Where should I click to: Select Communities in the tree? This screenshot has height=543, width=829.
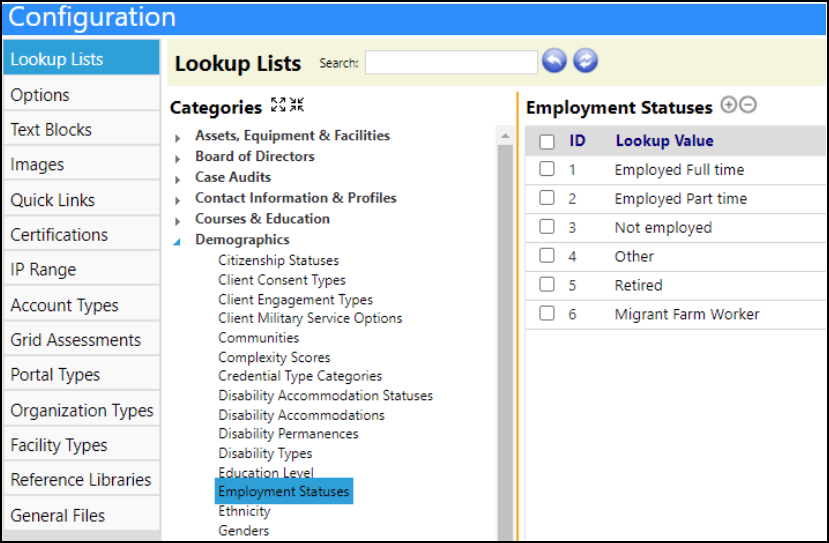[x=259, y=337]
